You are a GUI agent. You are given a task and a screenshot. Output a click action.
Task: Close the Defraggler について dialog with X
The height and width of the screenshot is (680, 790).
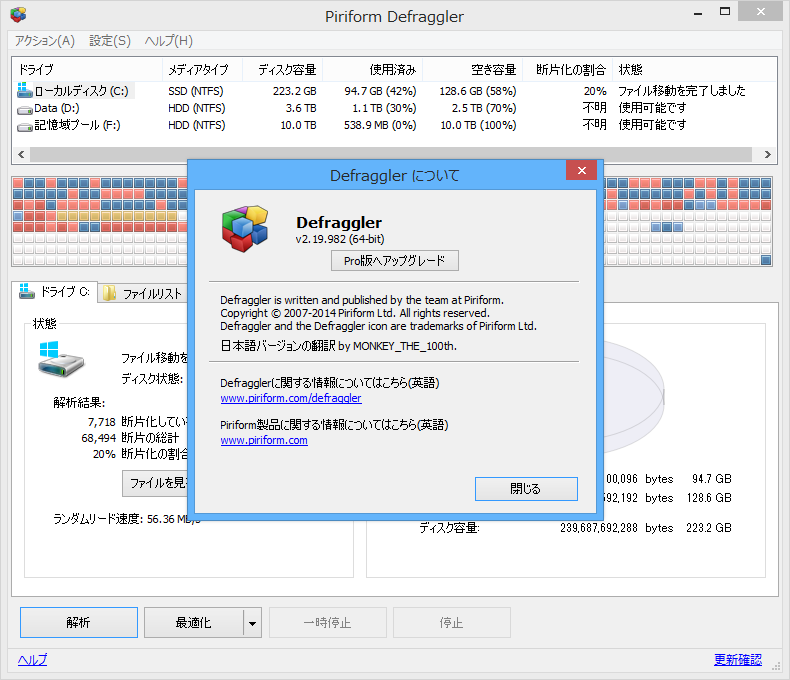pyautogui.click(x=581, y=170)
